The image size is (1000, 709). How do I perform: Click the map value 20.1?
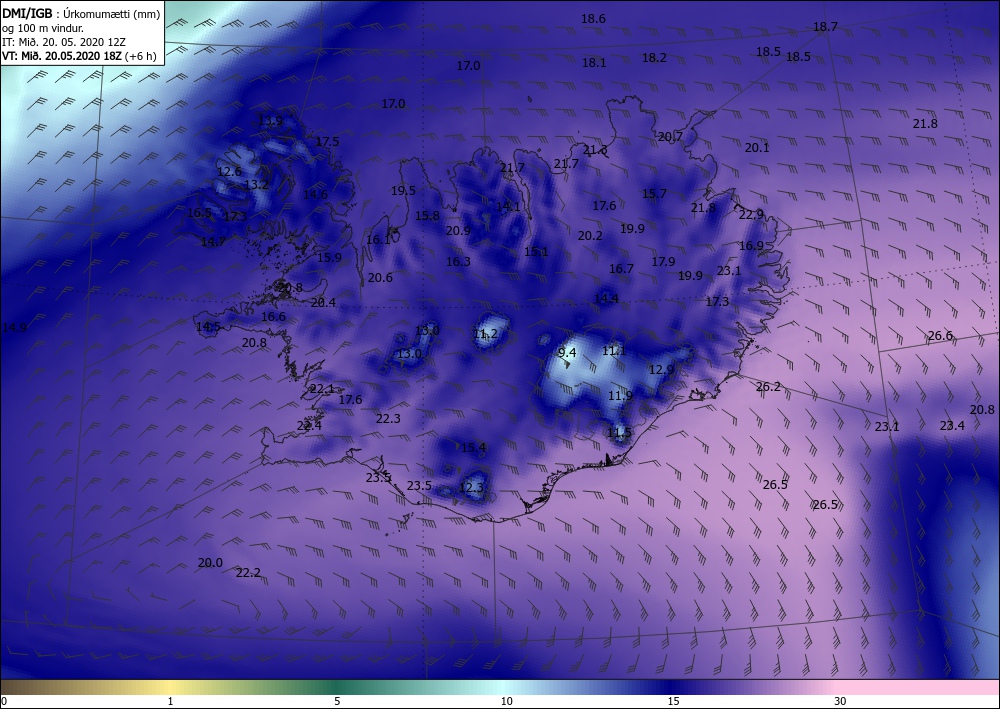coord(757,147)
